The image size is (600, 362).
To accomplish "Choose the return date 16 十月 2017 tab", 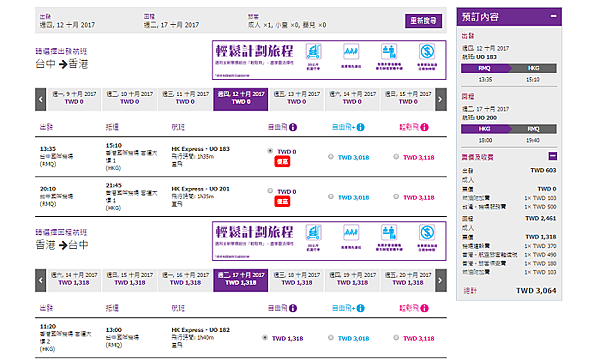I will (185, 280).
